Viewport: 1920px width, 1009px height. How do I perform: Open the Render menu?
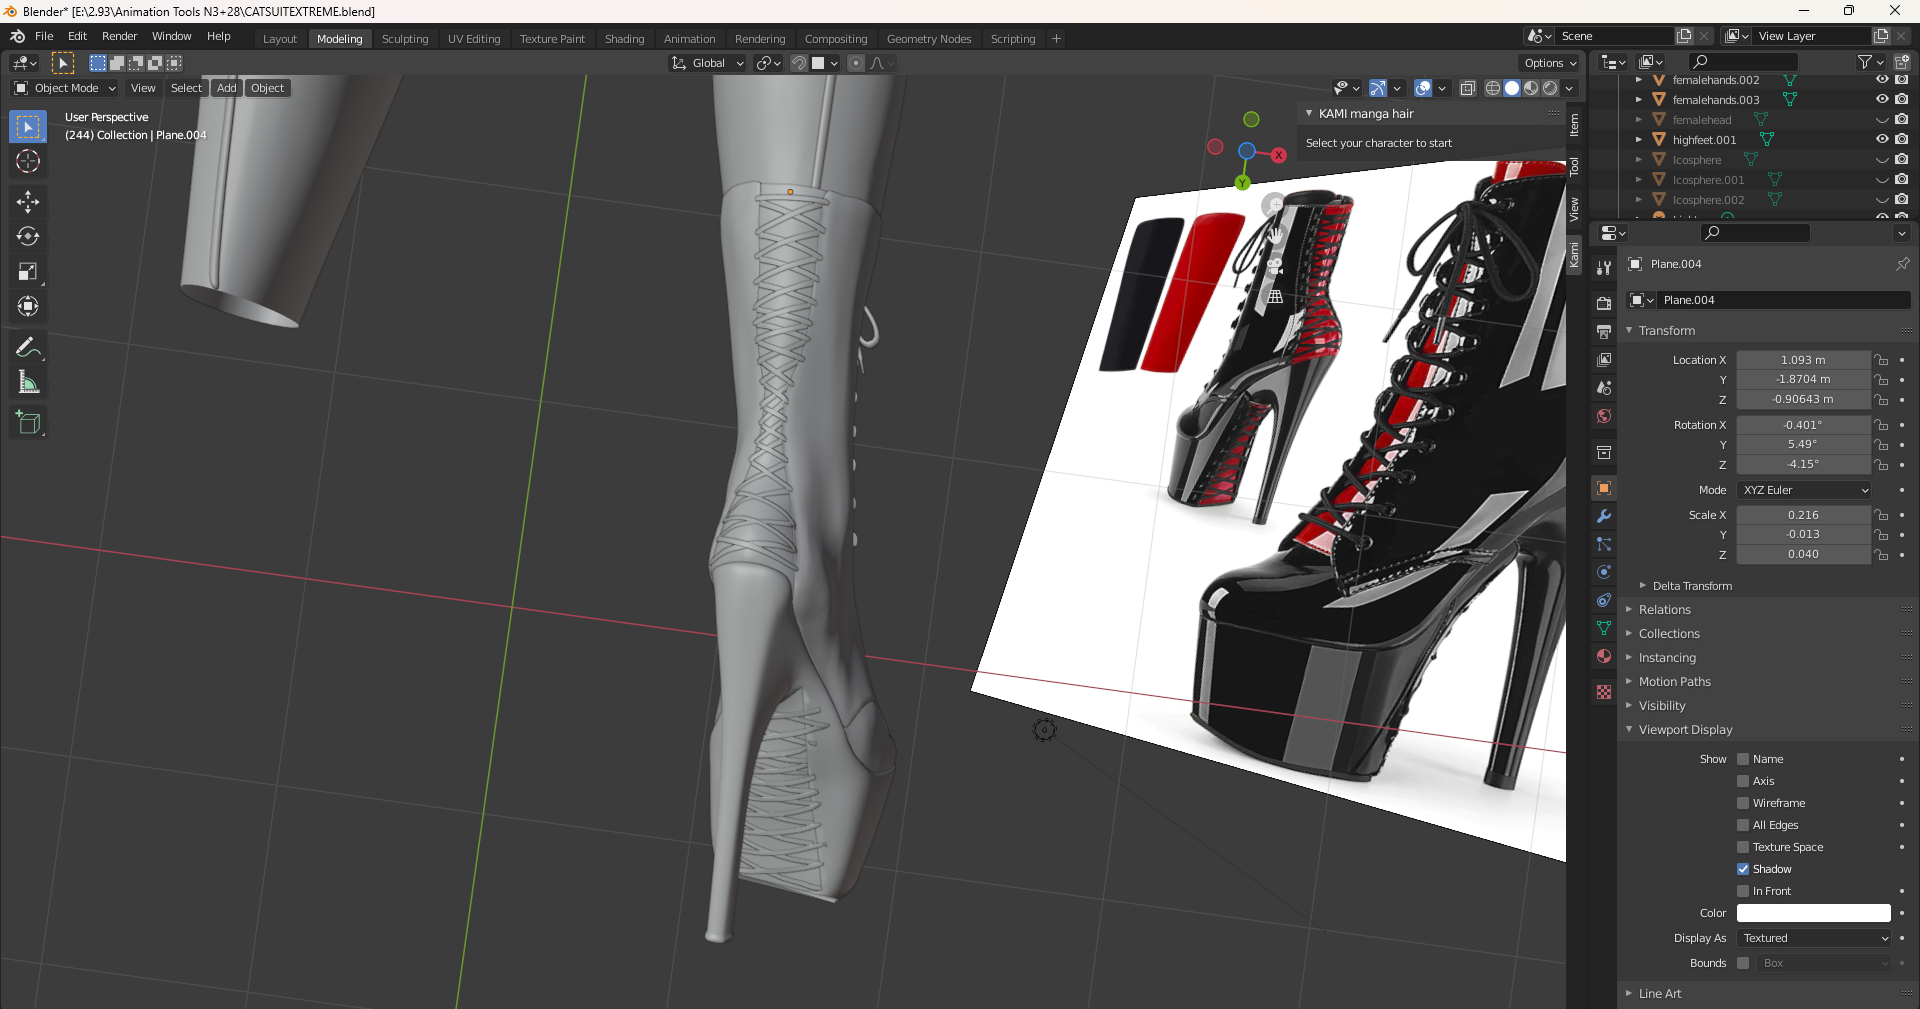pos(119,36)
